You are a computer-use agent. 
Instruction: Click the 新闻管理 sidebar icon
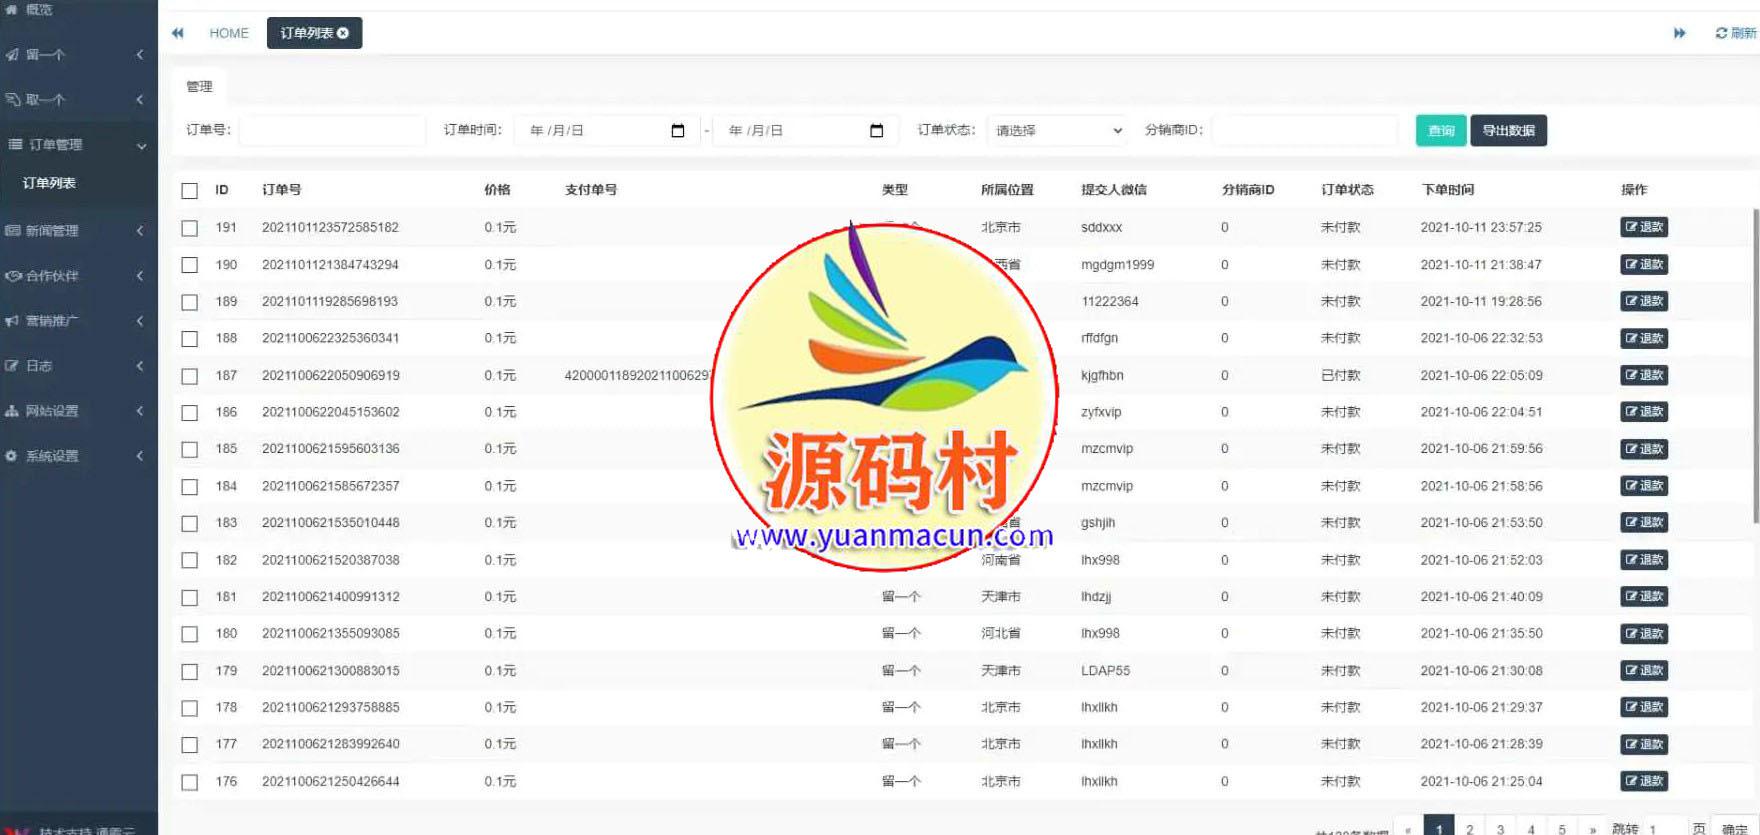pos(13,231)
